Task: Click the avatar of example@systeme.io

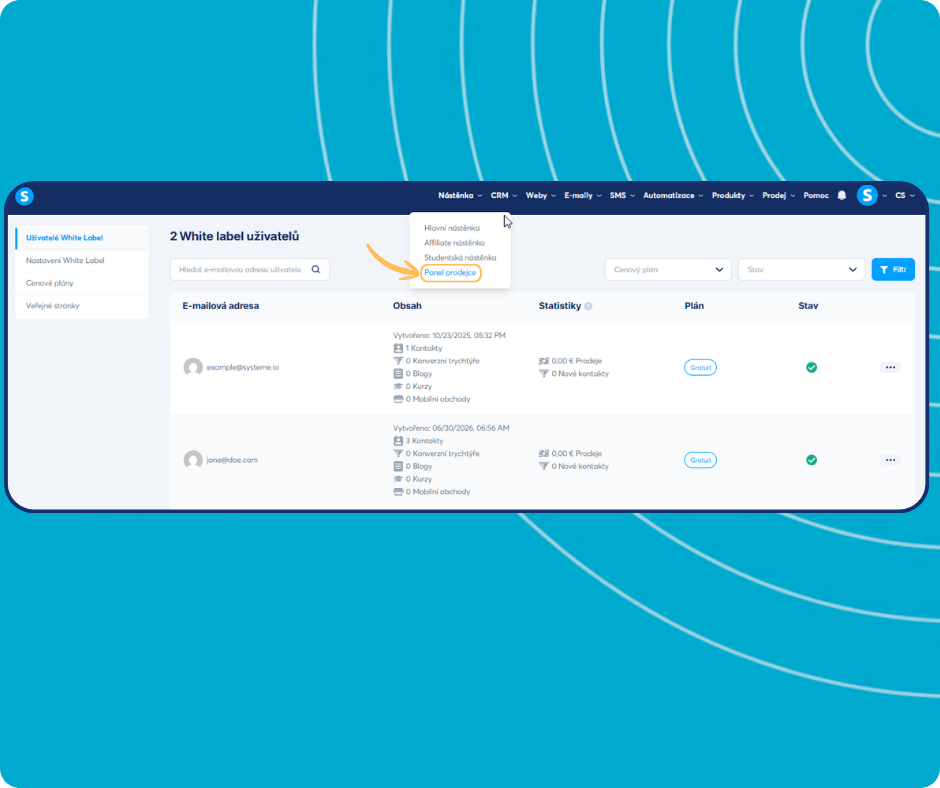Action: pyautogui.click(x=193, y=367)
